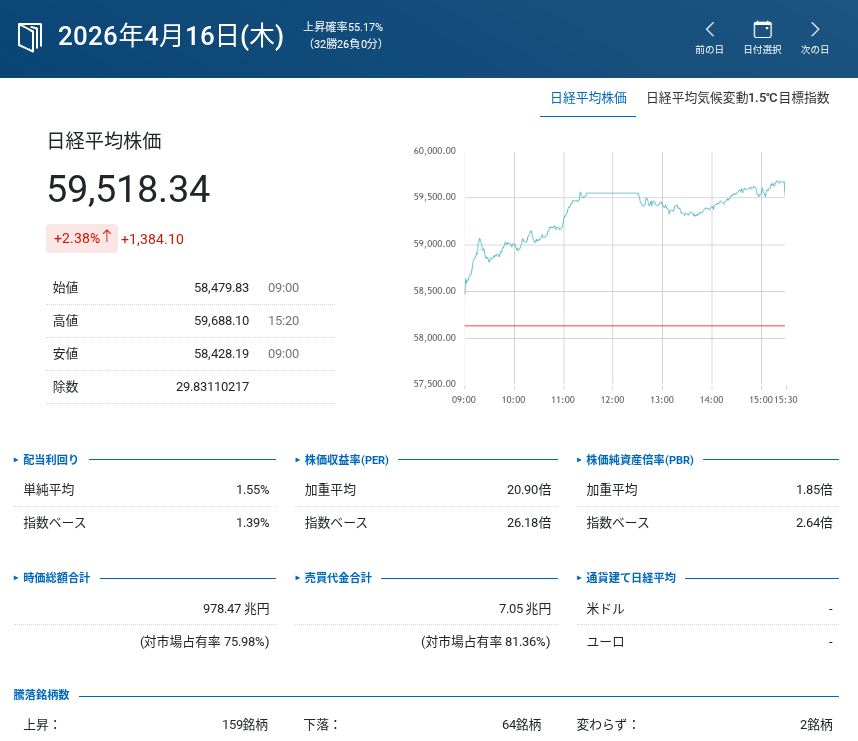The height and width of the screenshot is (741, 858).
Task: Go to next day with right chevron
Action: click(x=815, y=30)
